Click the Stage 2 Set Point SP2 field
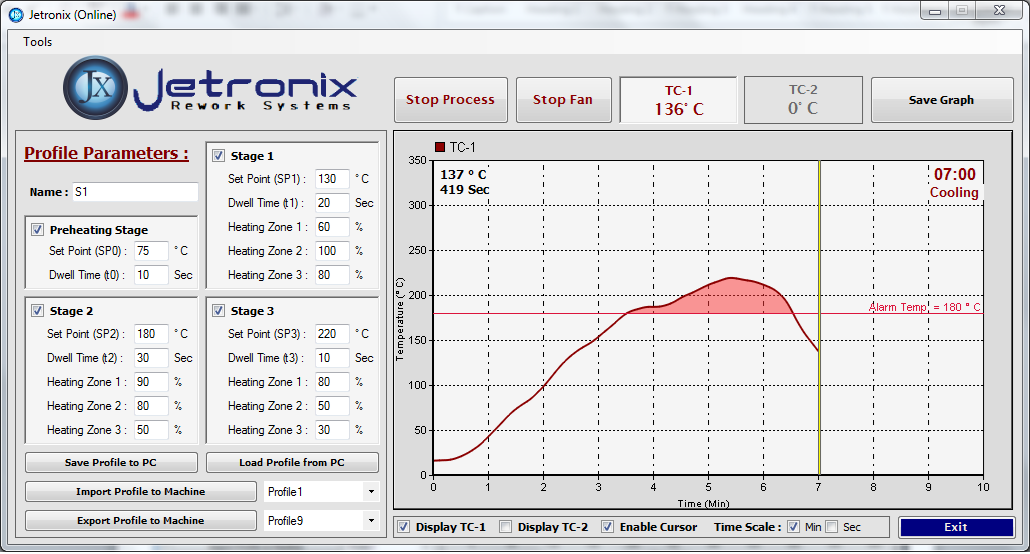The image size is (1030, 554). tap(151, 334)
